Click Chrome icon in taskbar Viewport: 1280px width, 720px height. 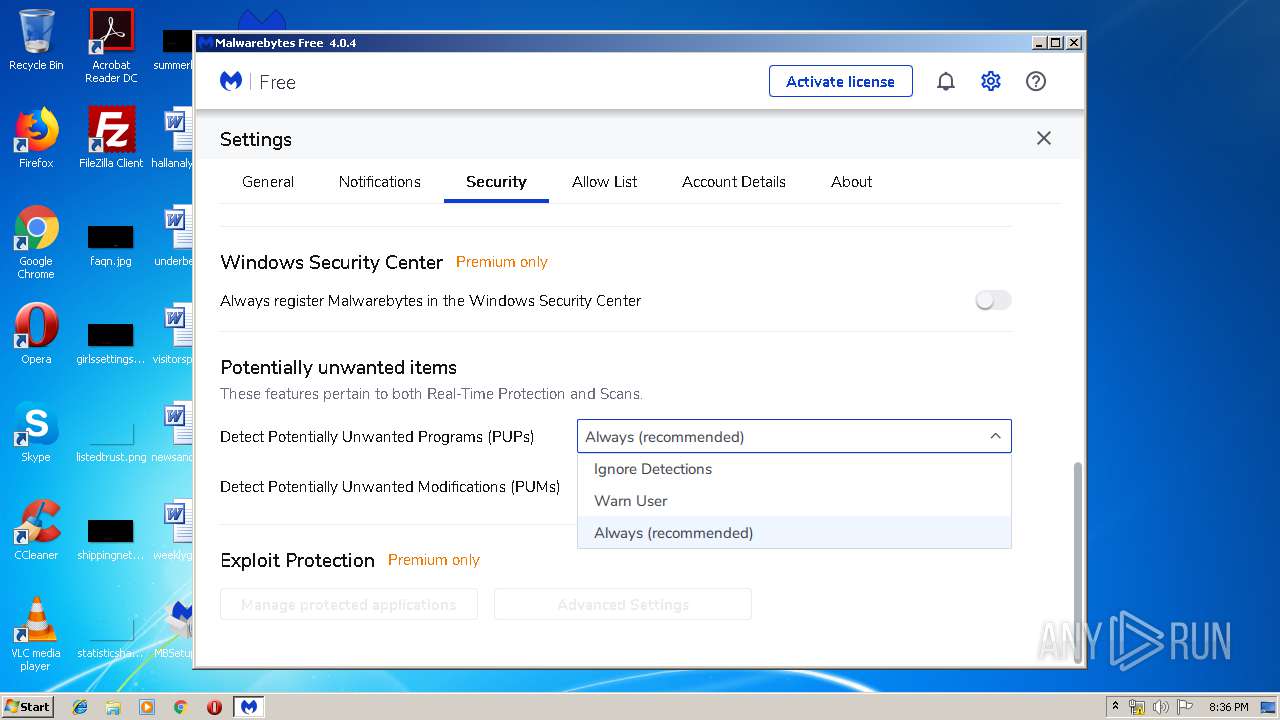(180, 707)
